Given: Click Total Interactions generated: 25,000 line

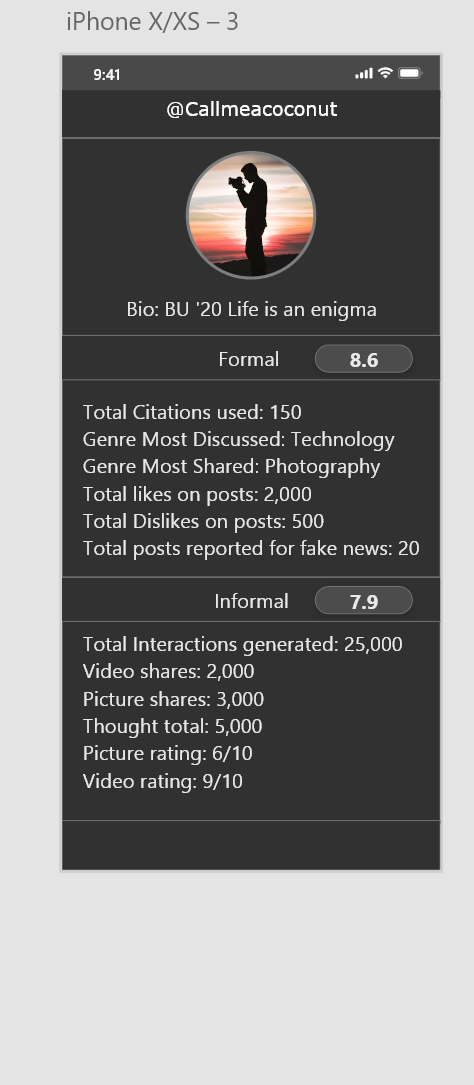Looking at the screenshot, I should pyautogui.click(x=243, y=644).
